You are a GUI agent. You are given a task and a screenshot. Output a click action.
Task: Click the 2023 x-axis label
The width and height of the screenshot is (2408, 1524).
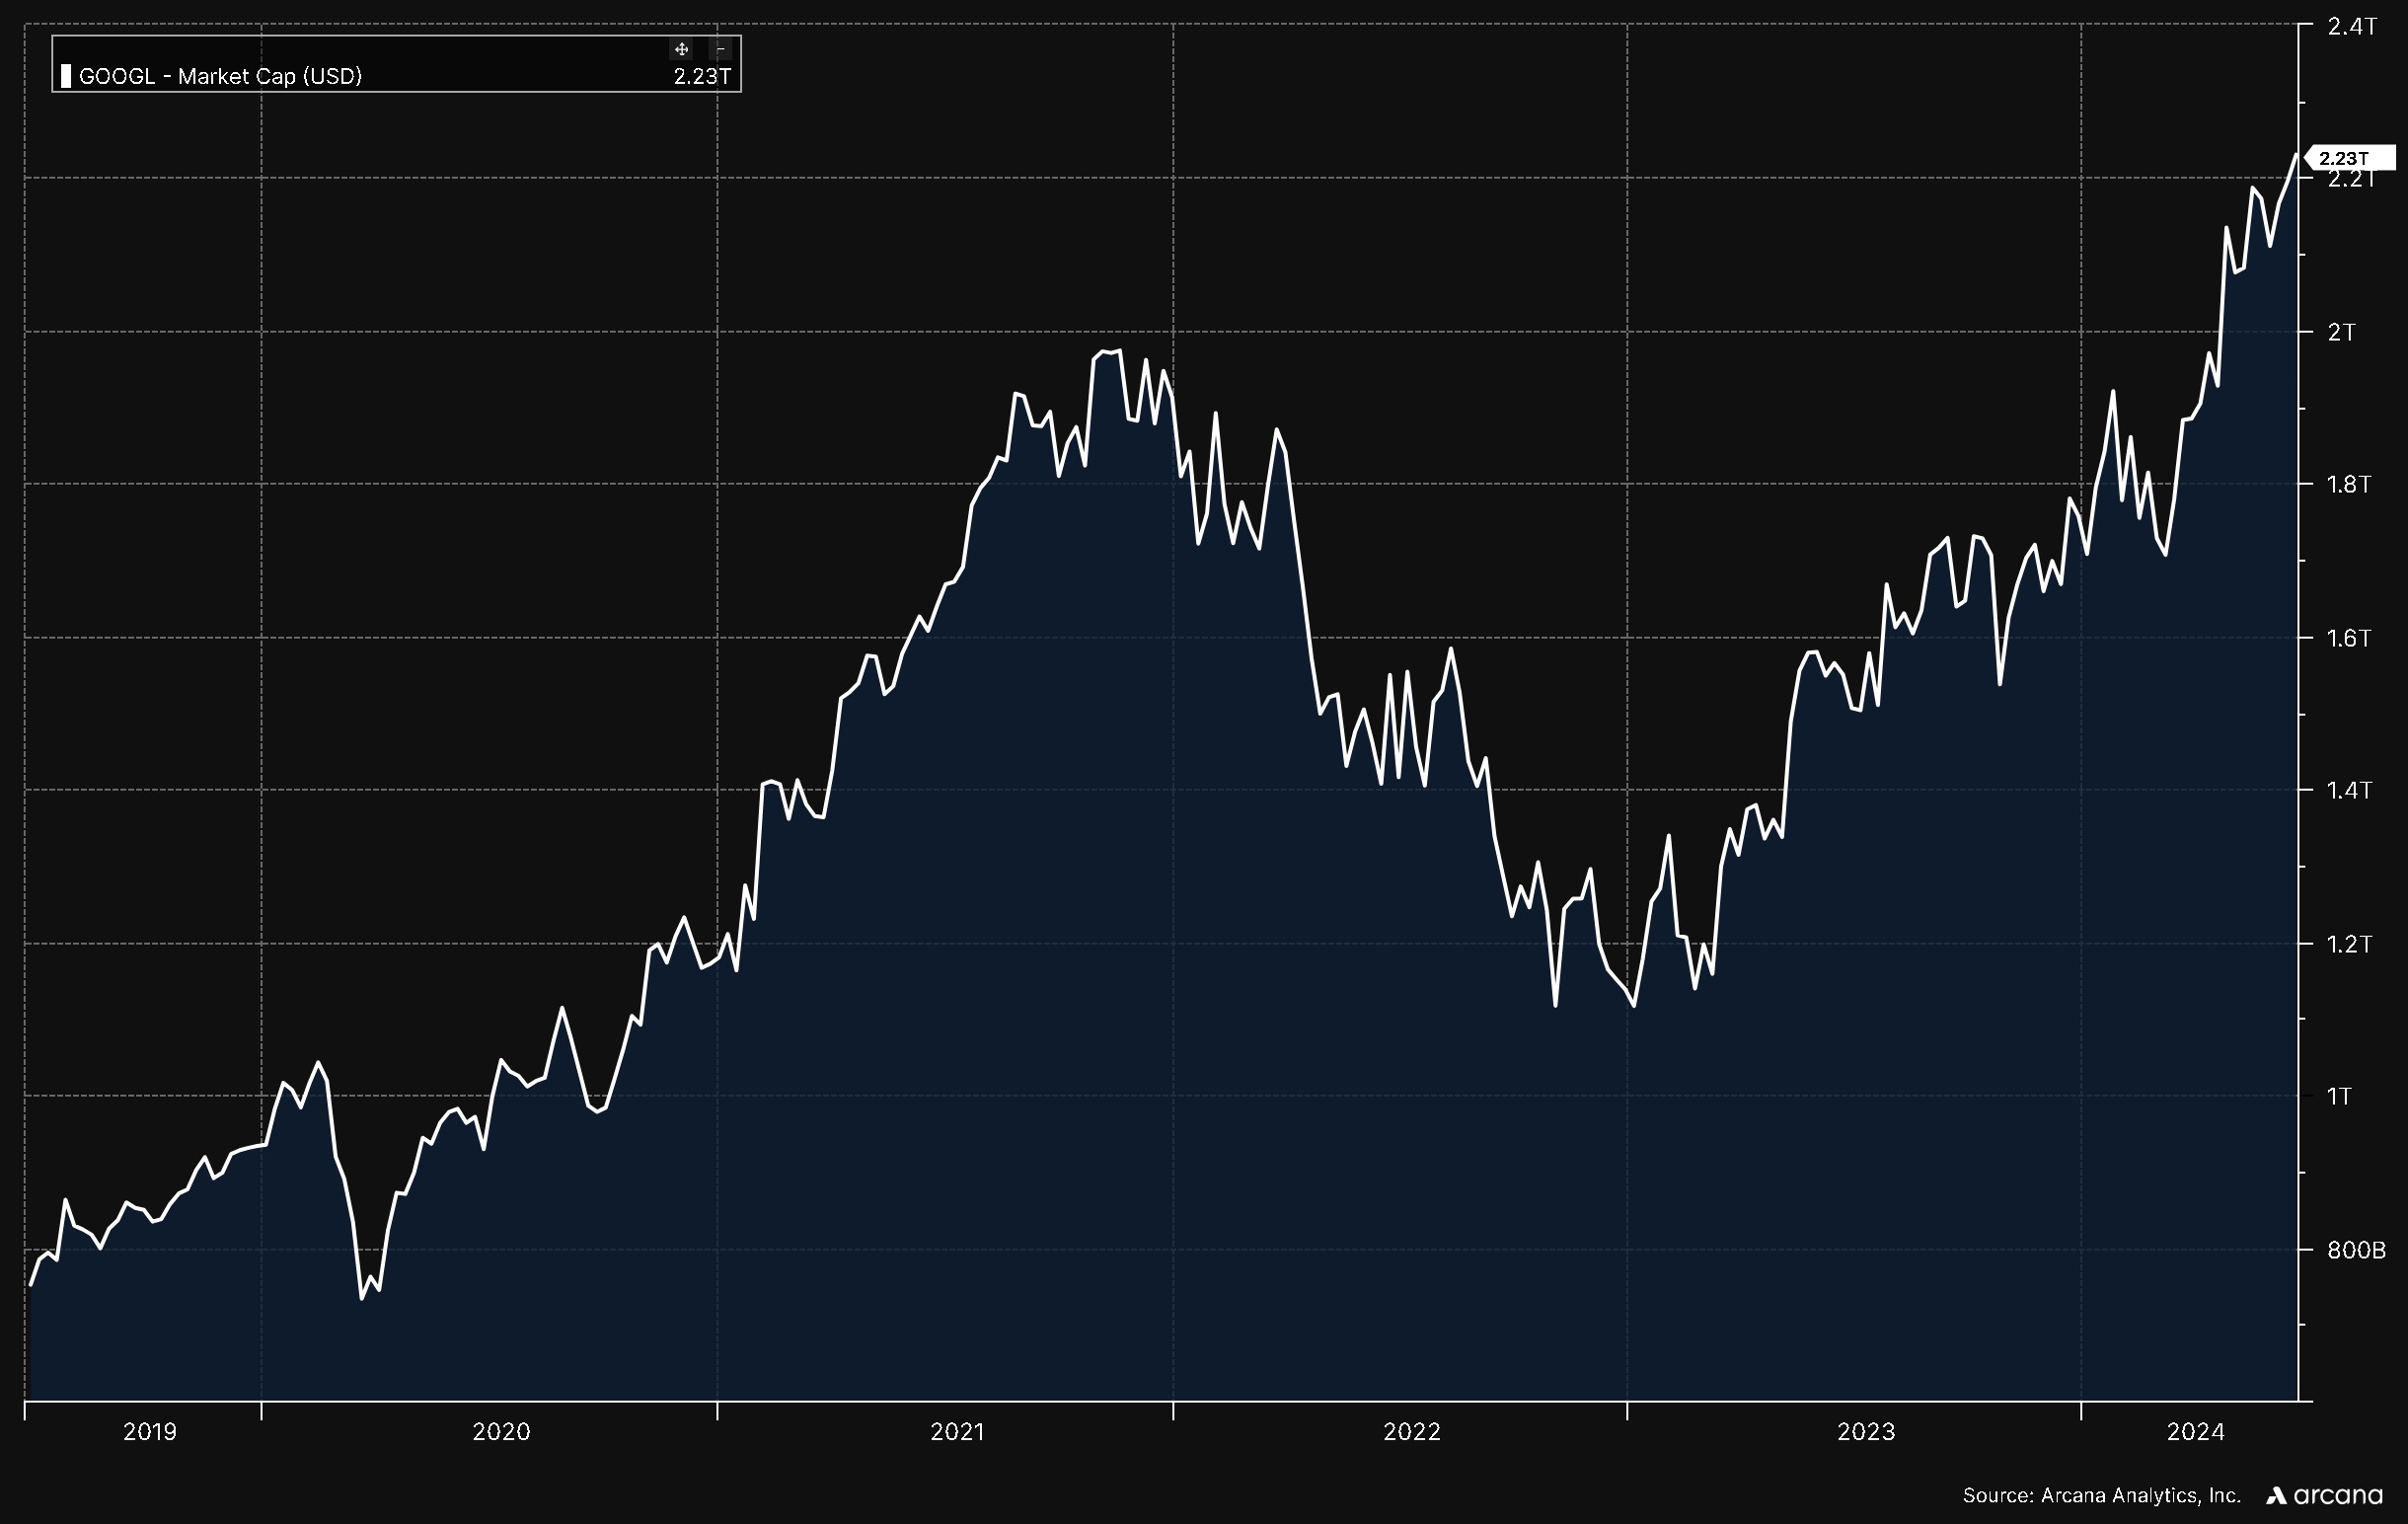coord(1866,1432)
